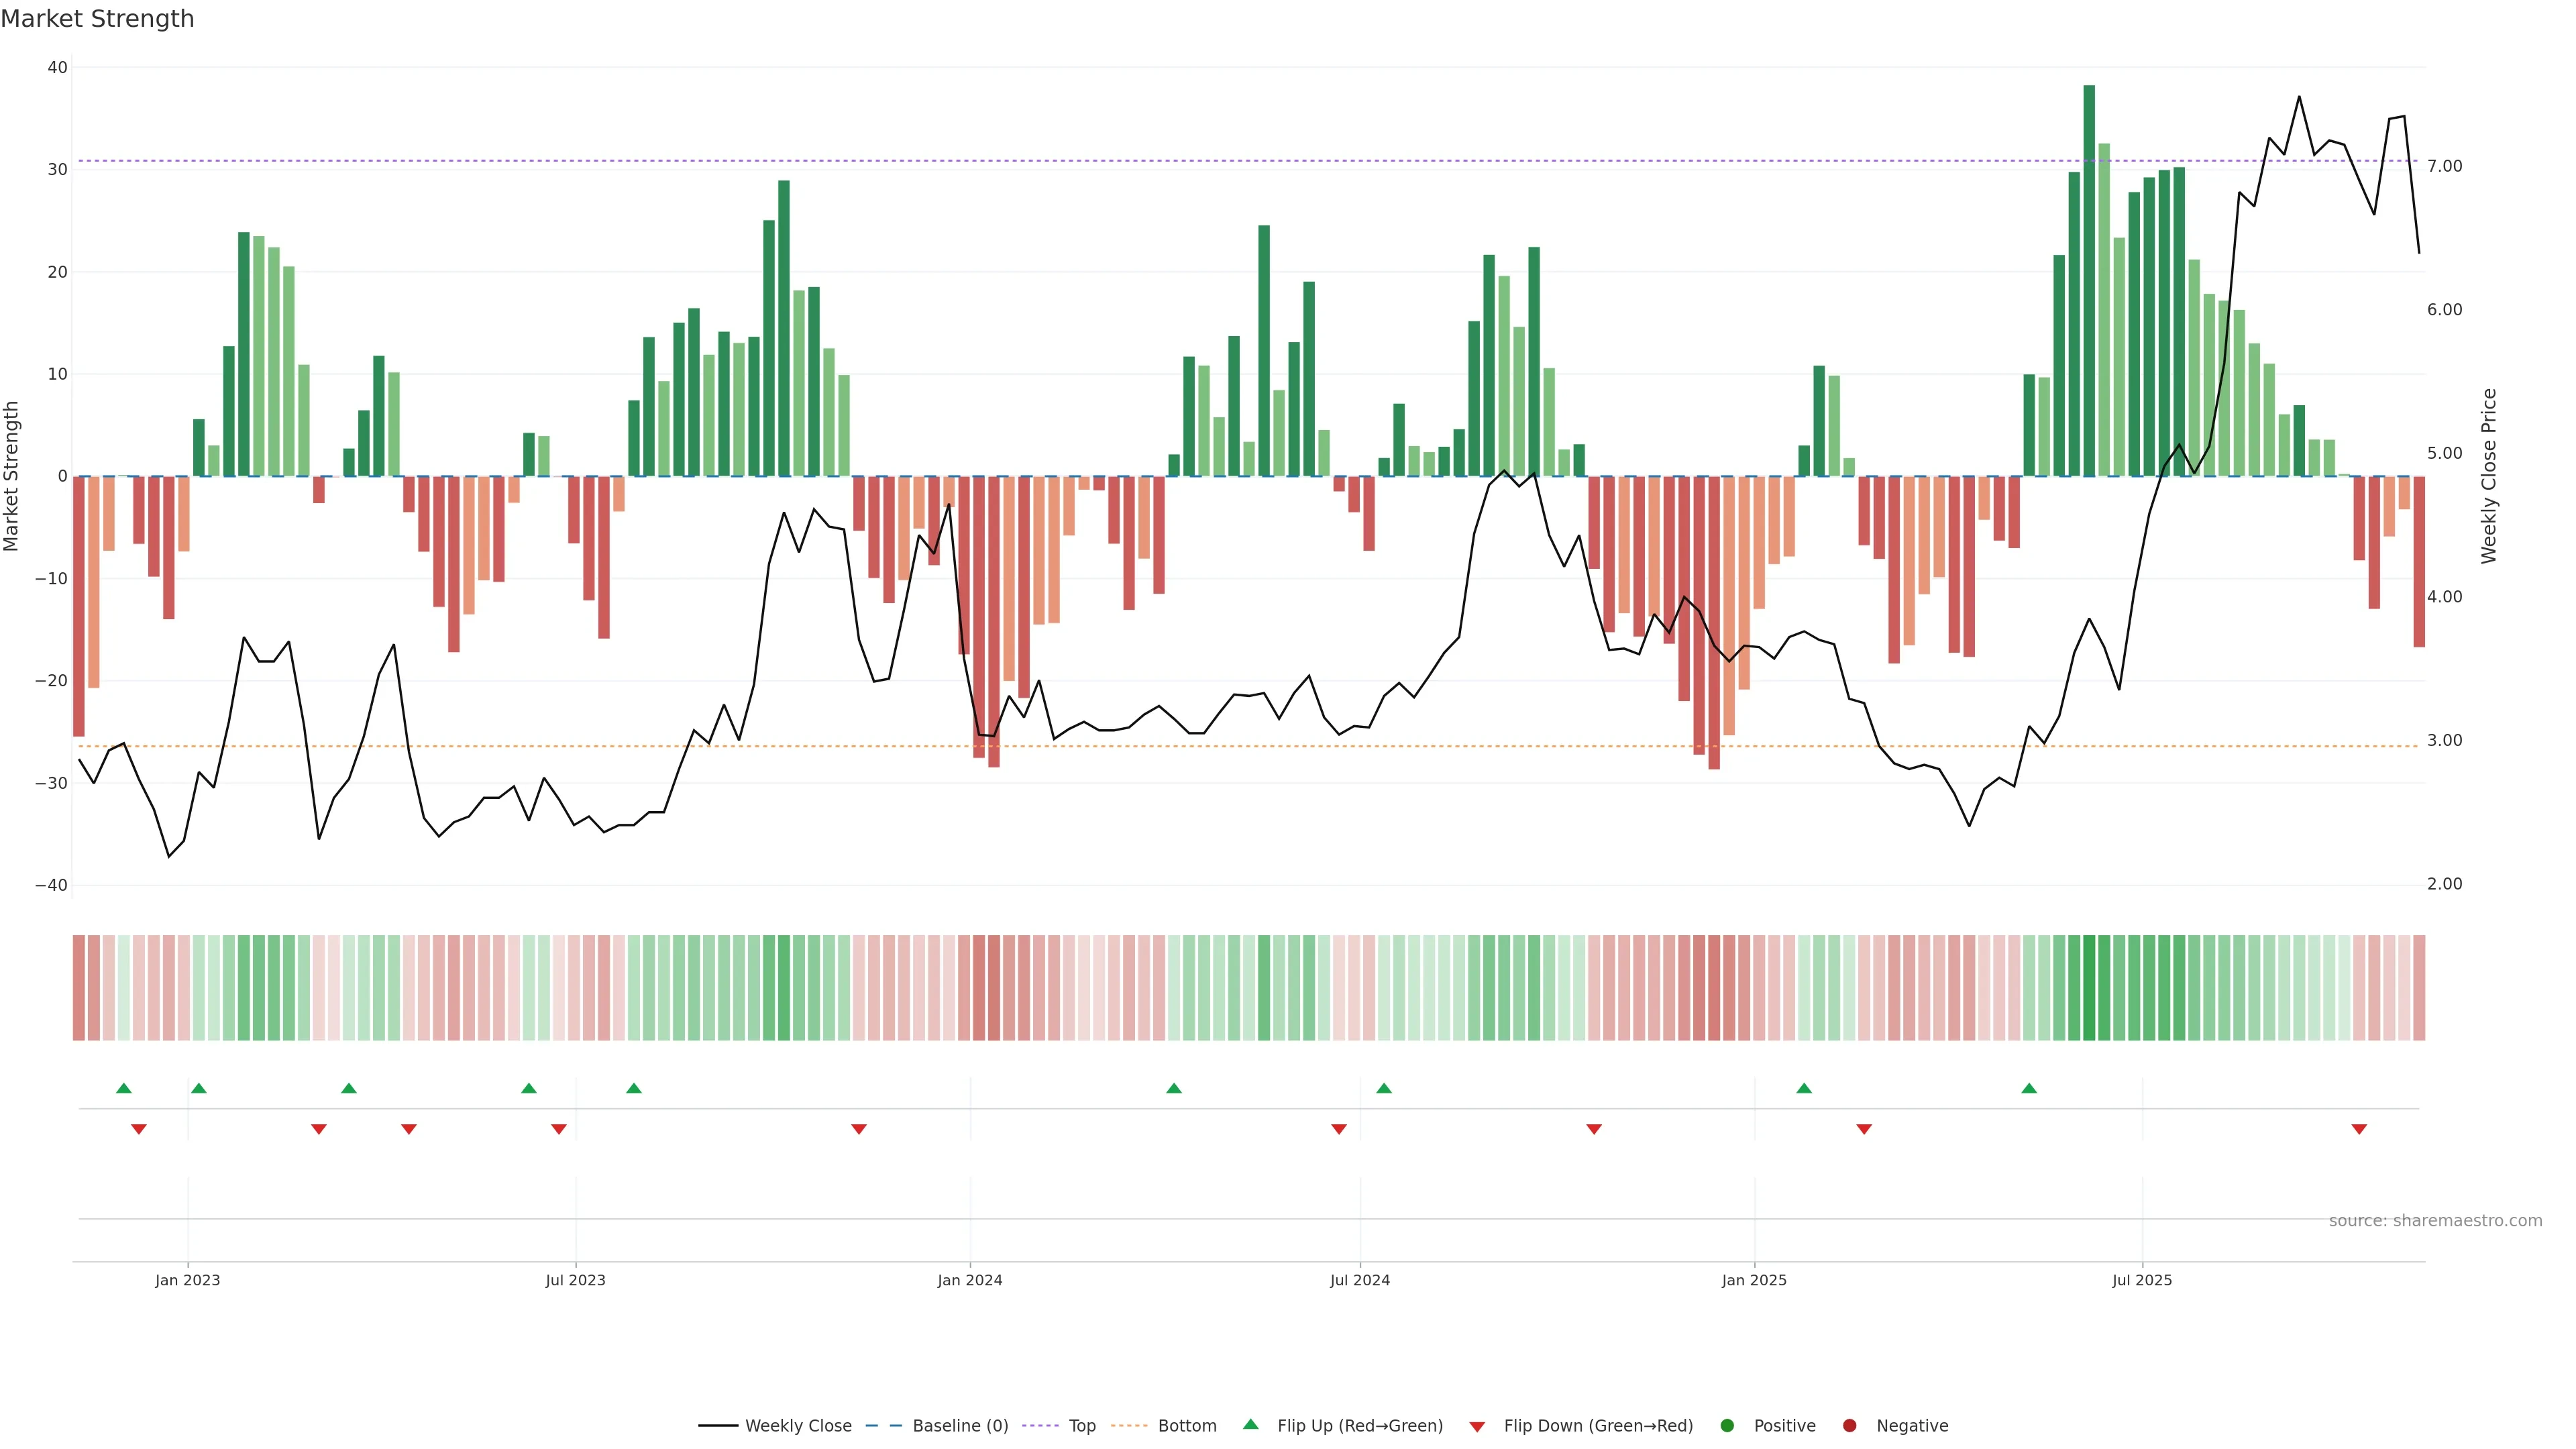Click the Negative red dot legend icon

coord(1849,1426)
